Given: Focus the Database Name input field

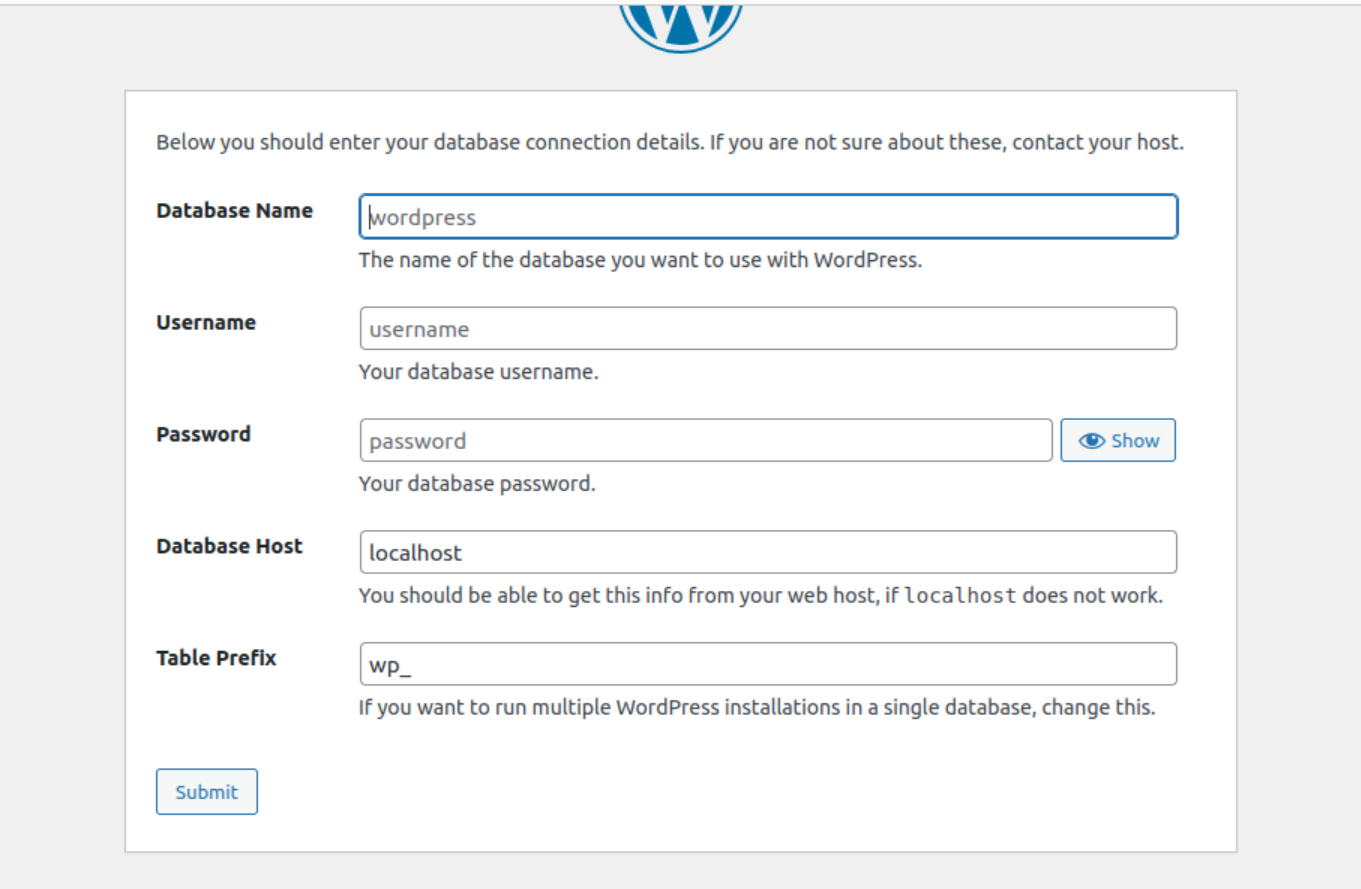Looking at the screenshot, I should [768, 217].
